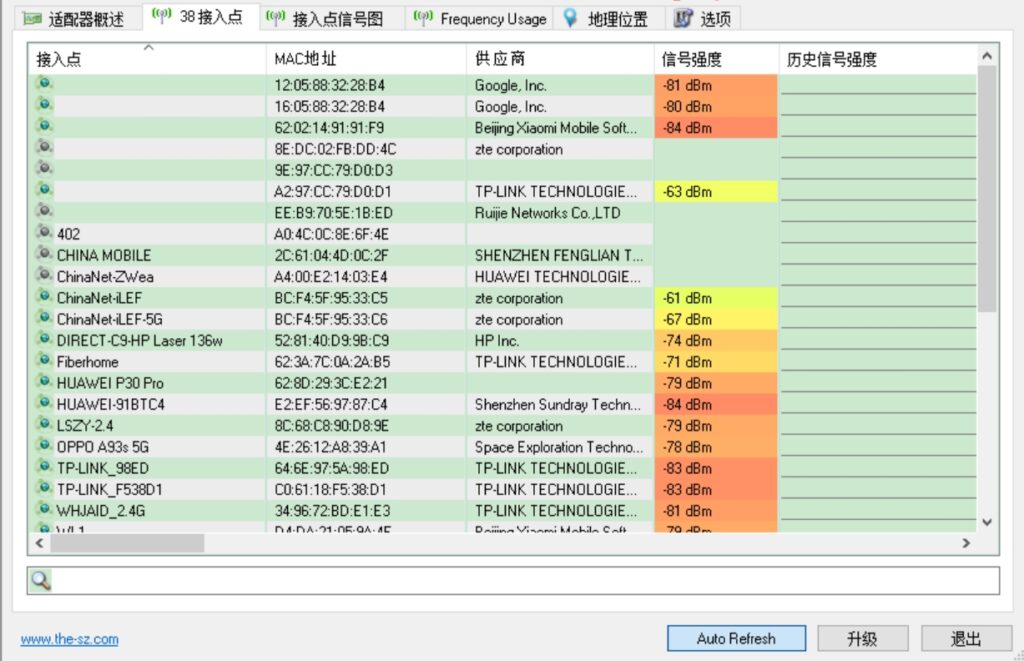Click the globe icon on the 地理位置 tab

pyautogui.click(x=570, y=18)
